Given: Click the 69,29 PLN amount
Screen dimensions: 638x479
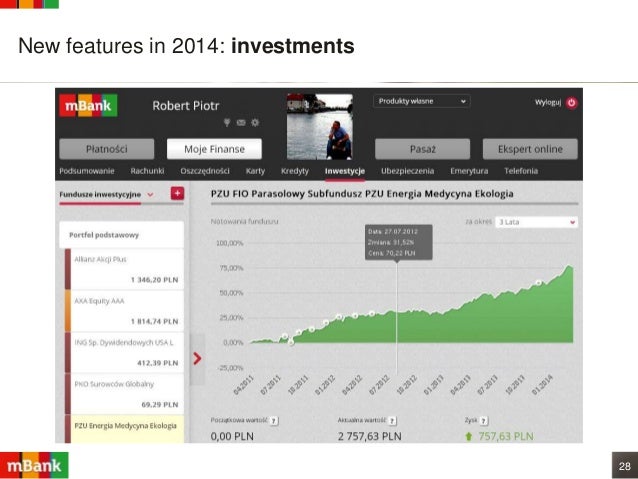Looking at the screenshot, I should click(160, 405).
